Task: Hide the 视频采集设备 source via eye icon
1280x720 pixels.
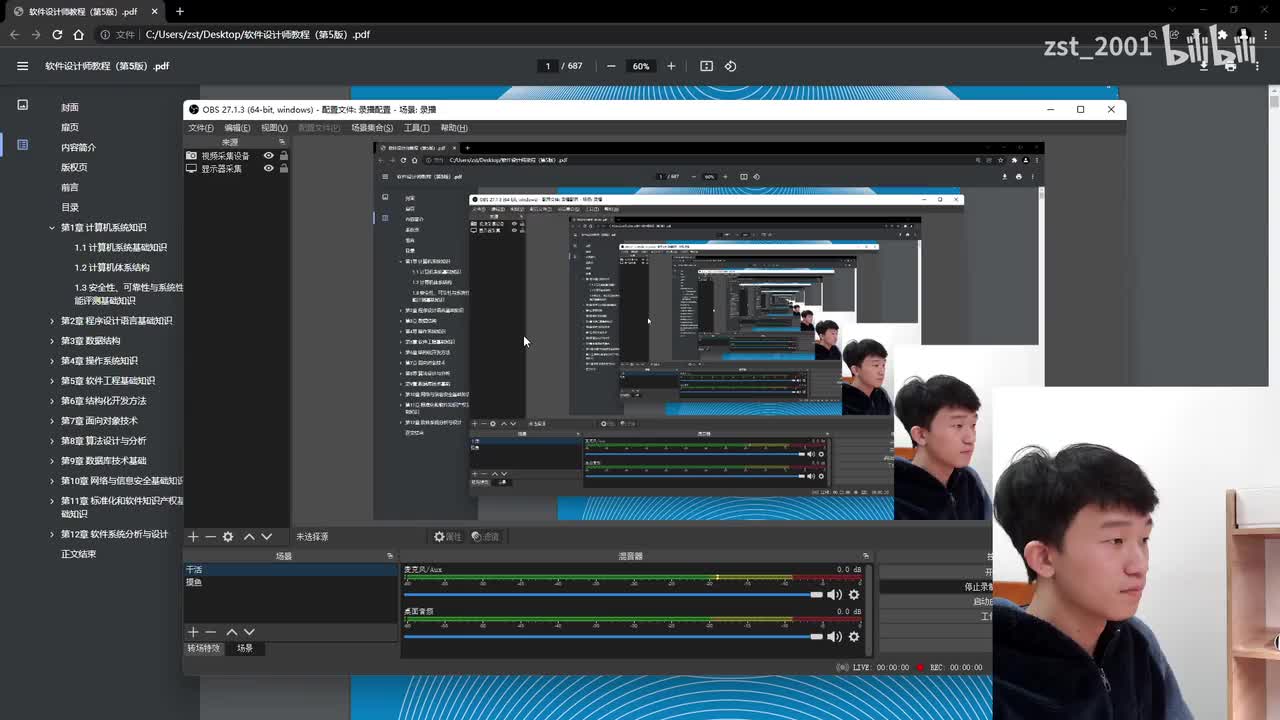Action: point(268,156)
